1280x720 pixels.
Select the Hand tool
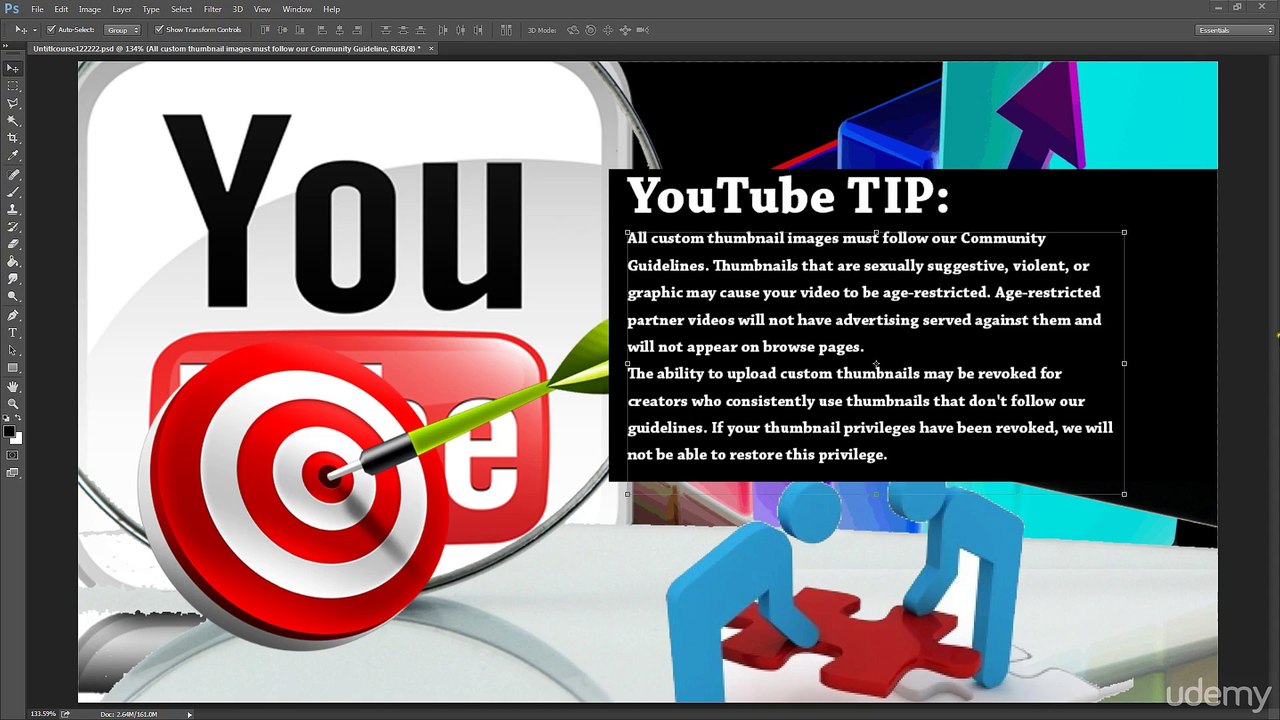tap(13, 387)
